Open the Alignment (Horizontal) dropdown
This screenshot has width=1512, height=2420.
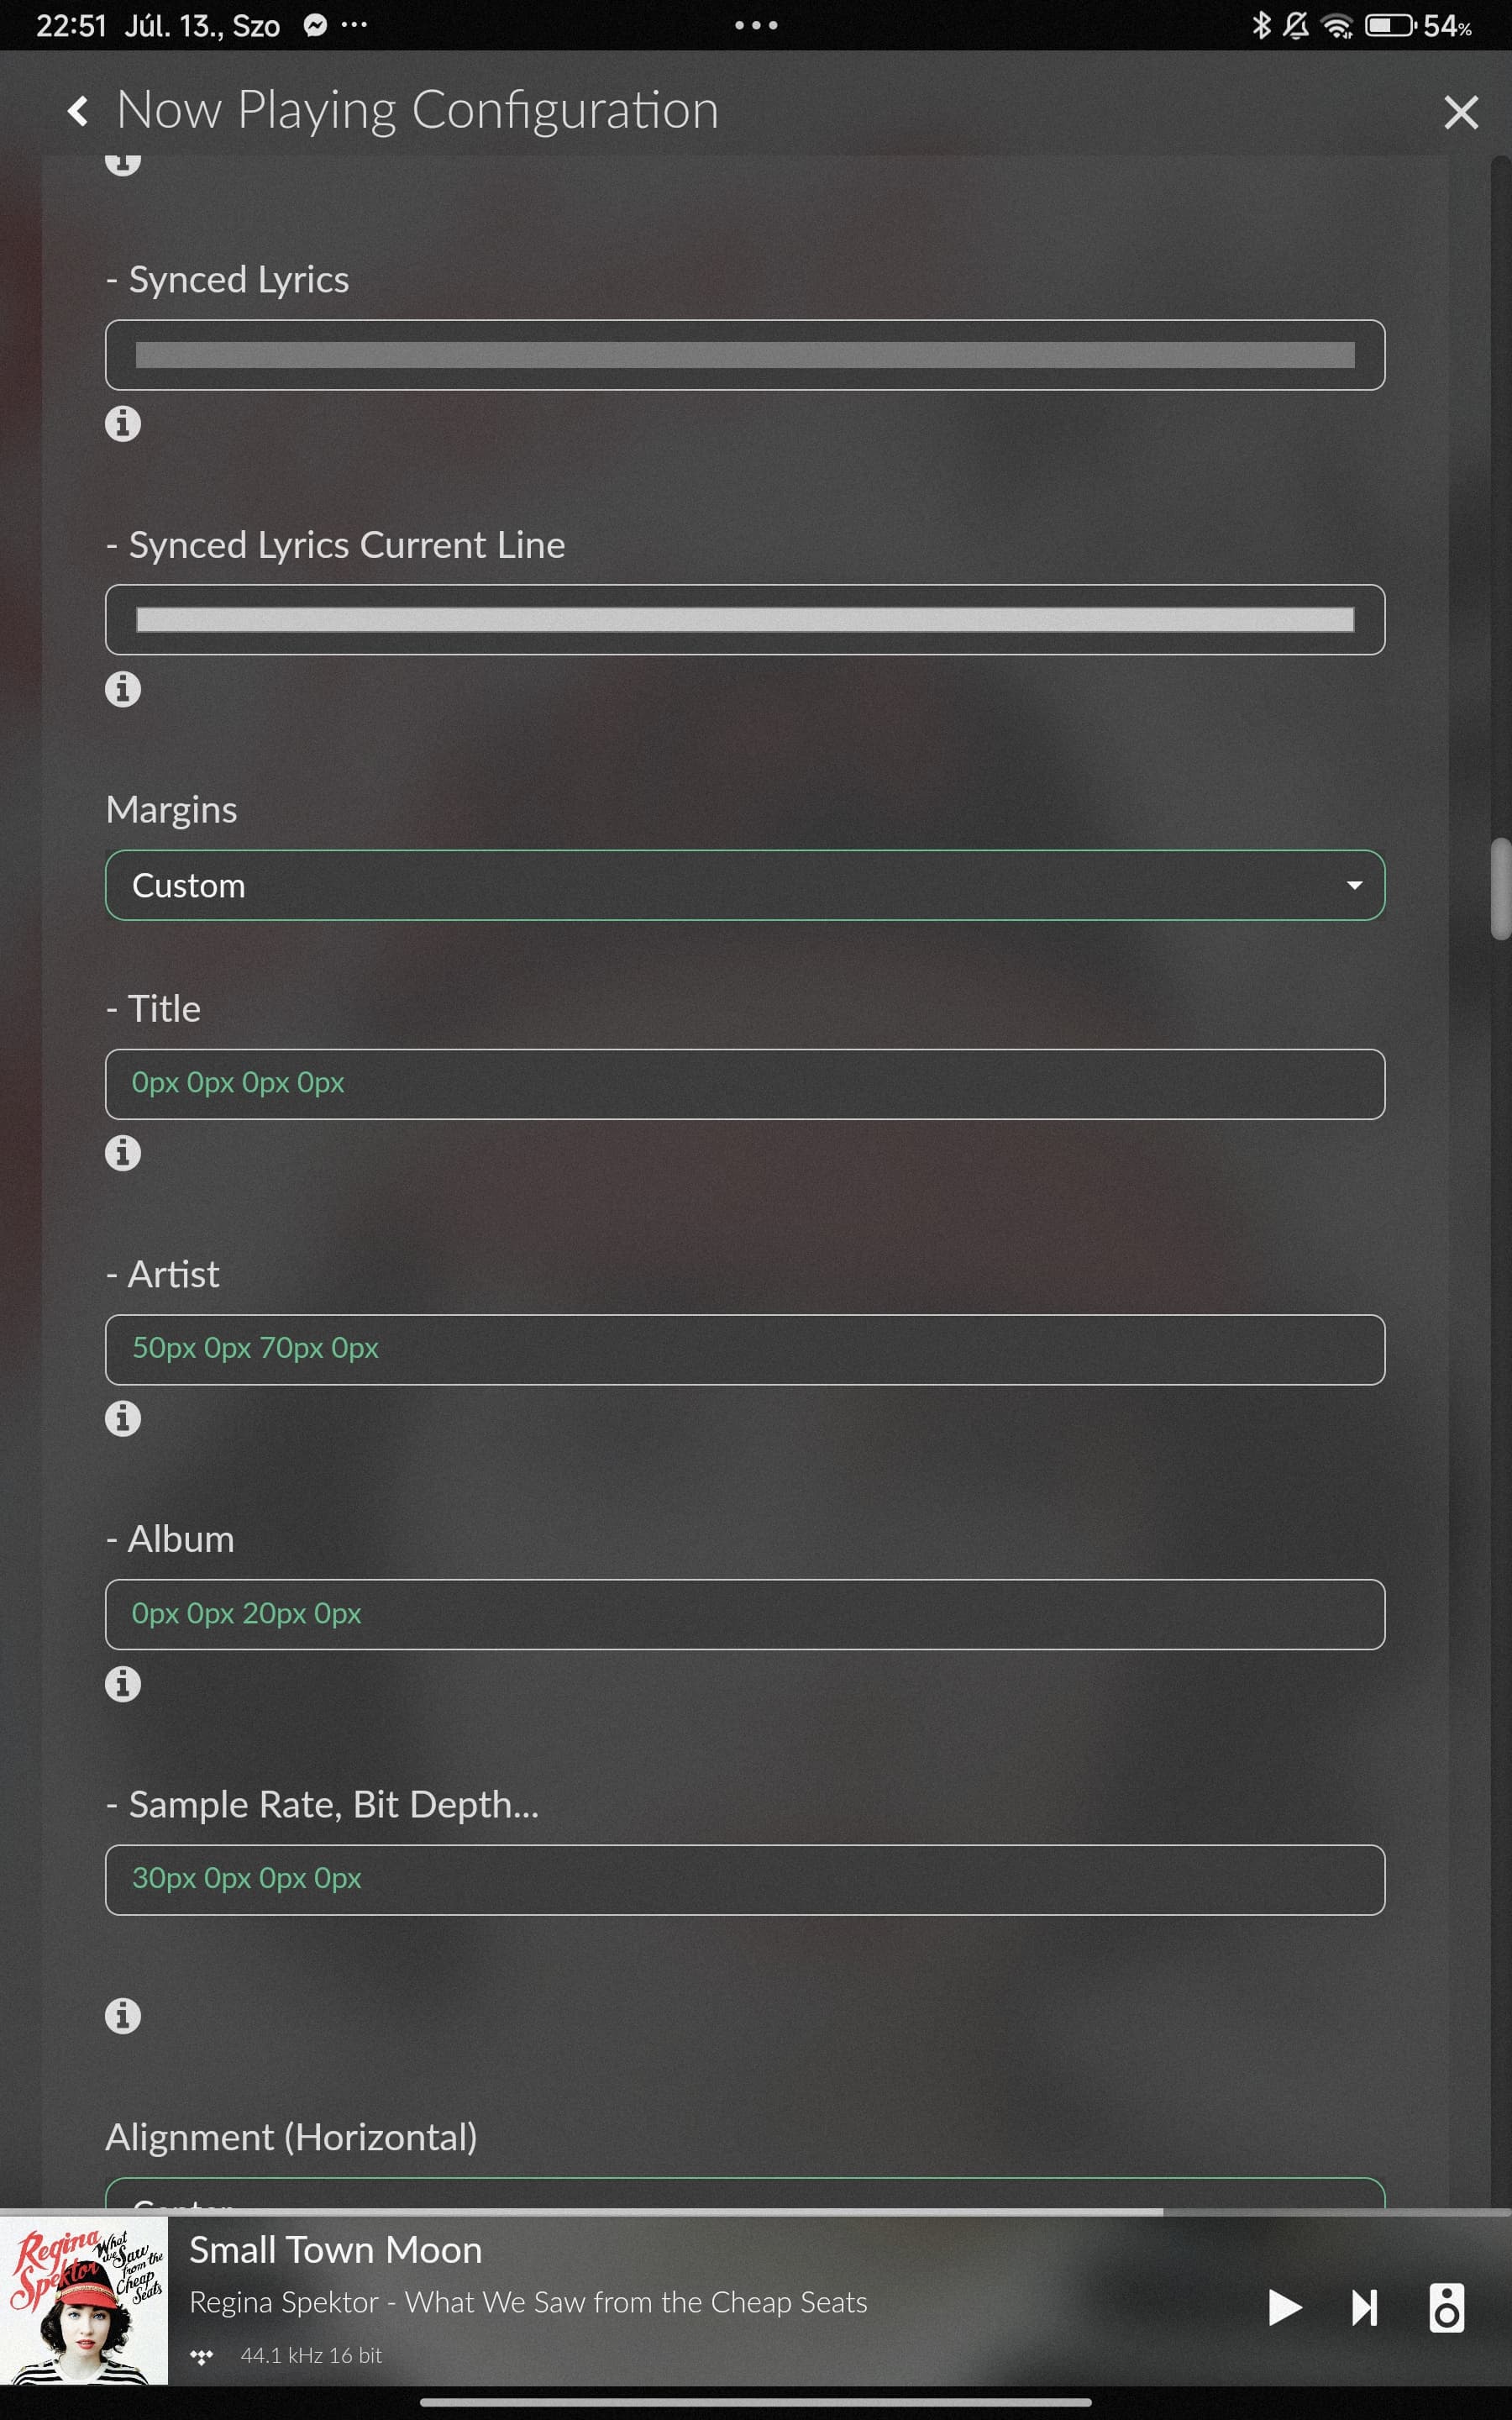pos(745,2192)
